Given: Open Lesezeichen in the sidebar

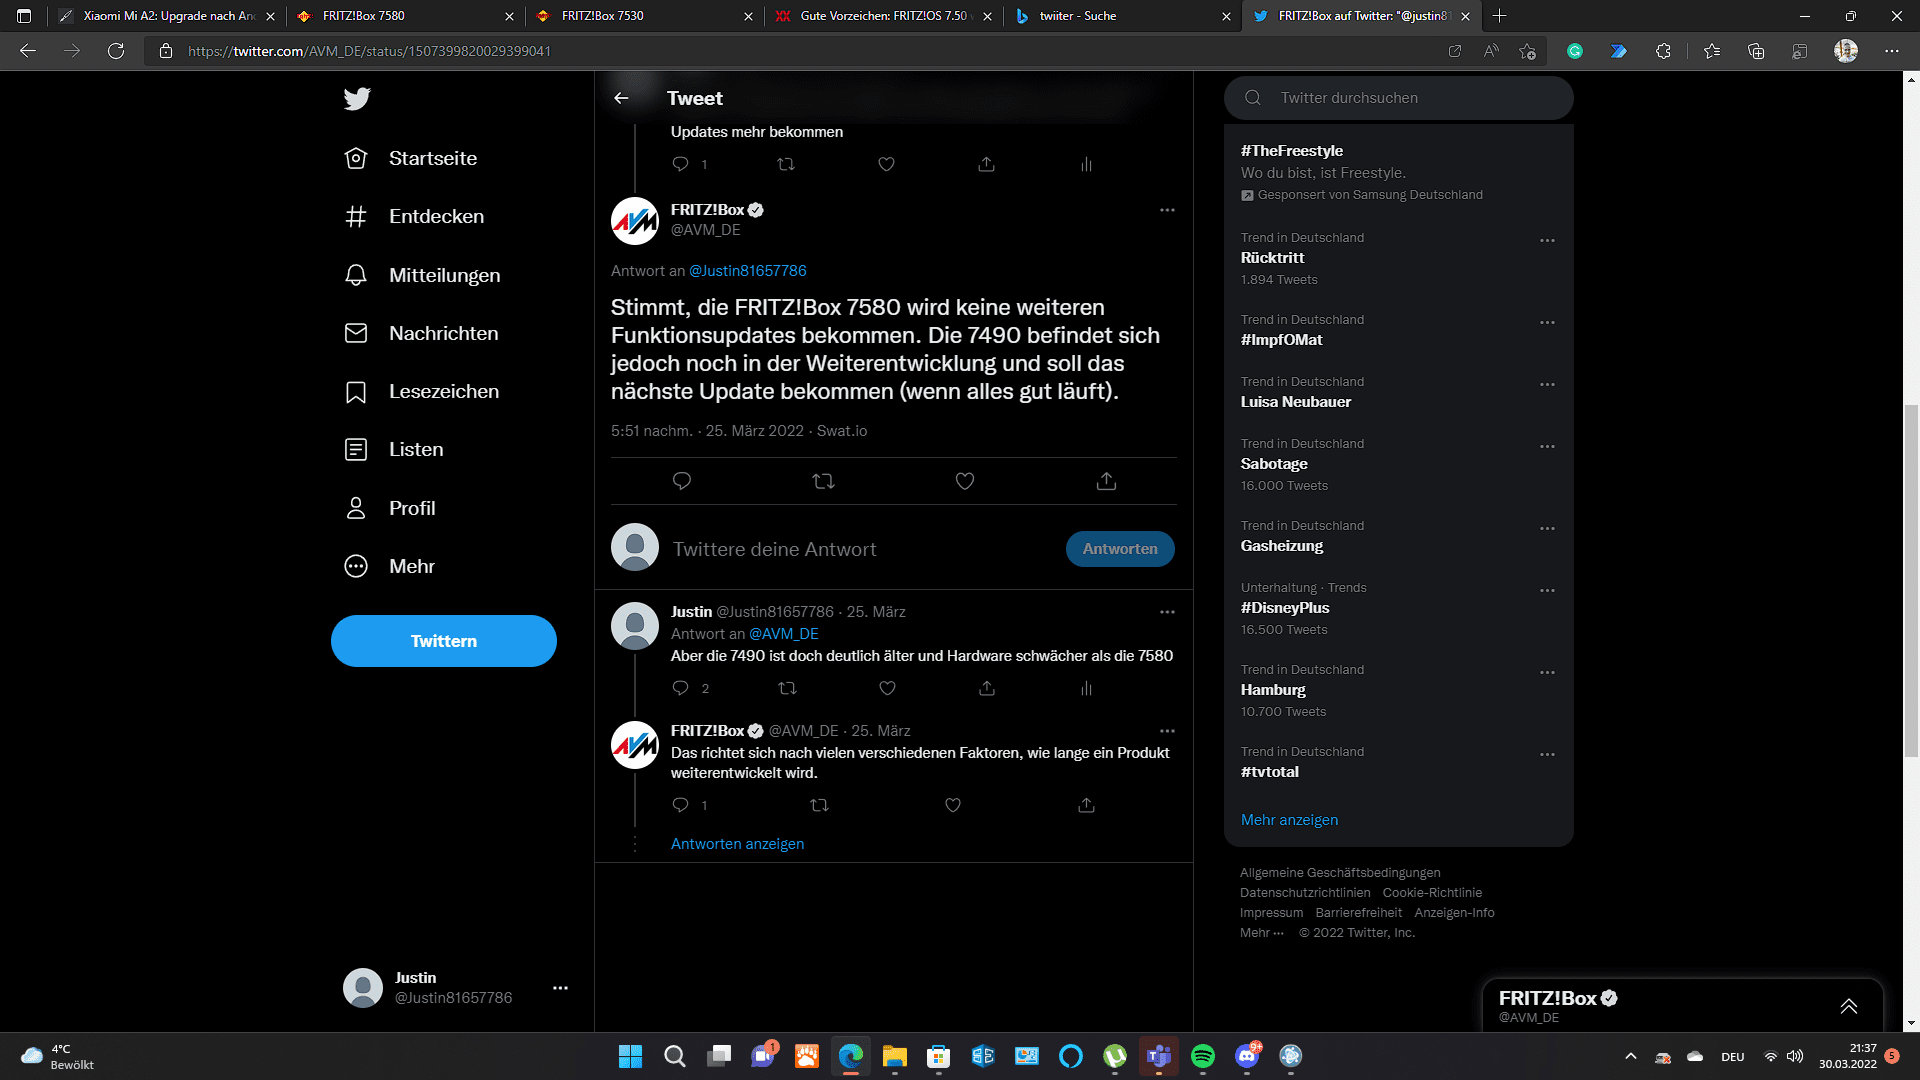Looking at the screenshot, I should coord(422,391).
